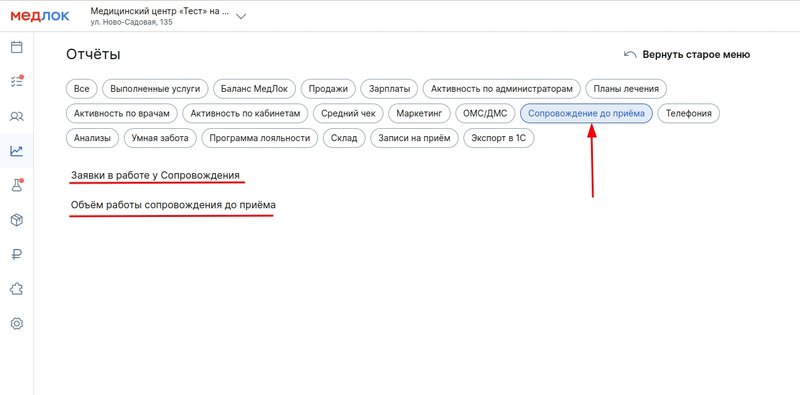Expand the clinic selector chevron

pyautogui.click(x=241, y=16)
